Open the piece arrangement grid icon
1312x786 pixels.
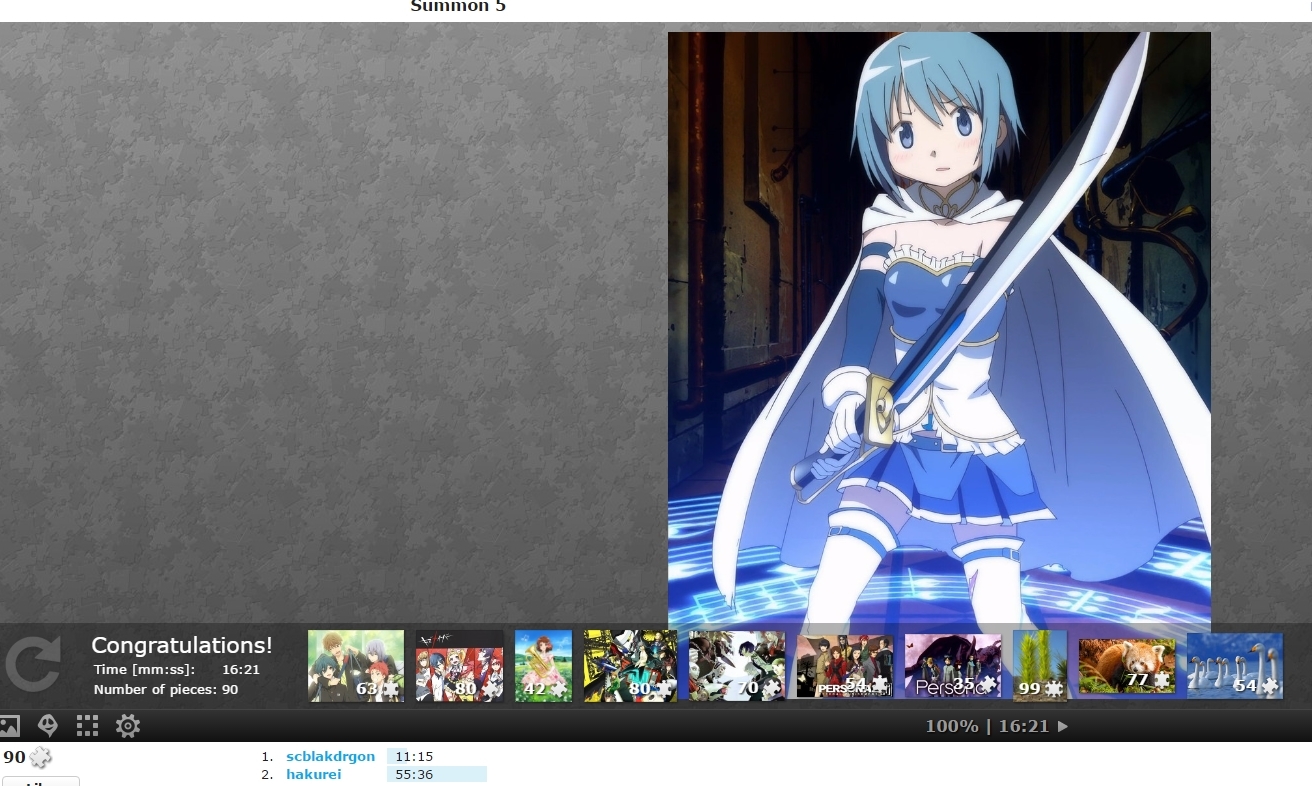[x=87, y=726]
